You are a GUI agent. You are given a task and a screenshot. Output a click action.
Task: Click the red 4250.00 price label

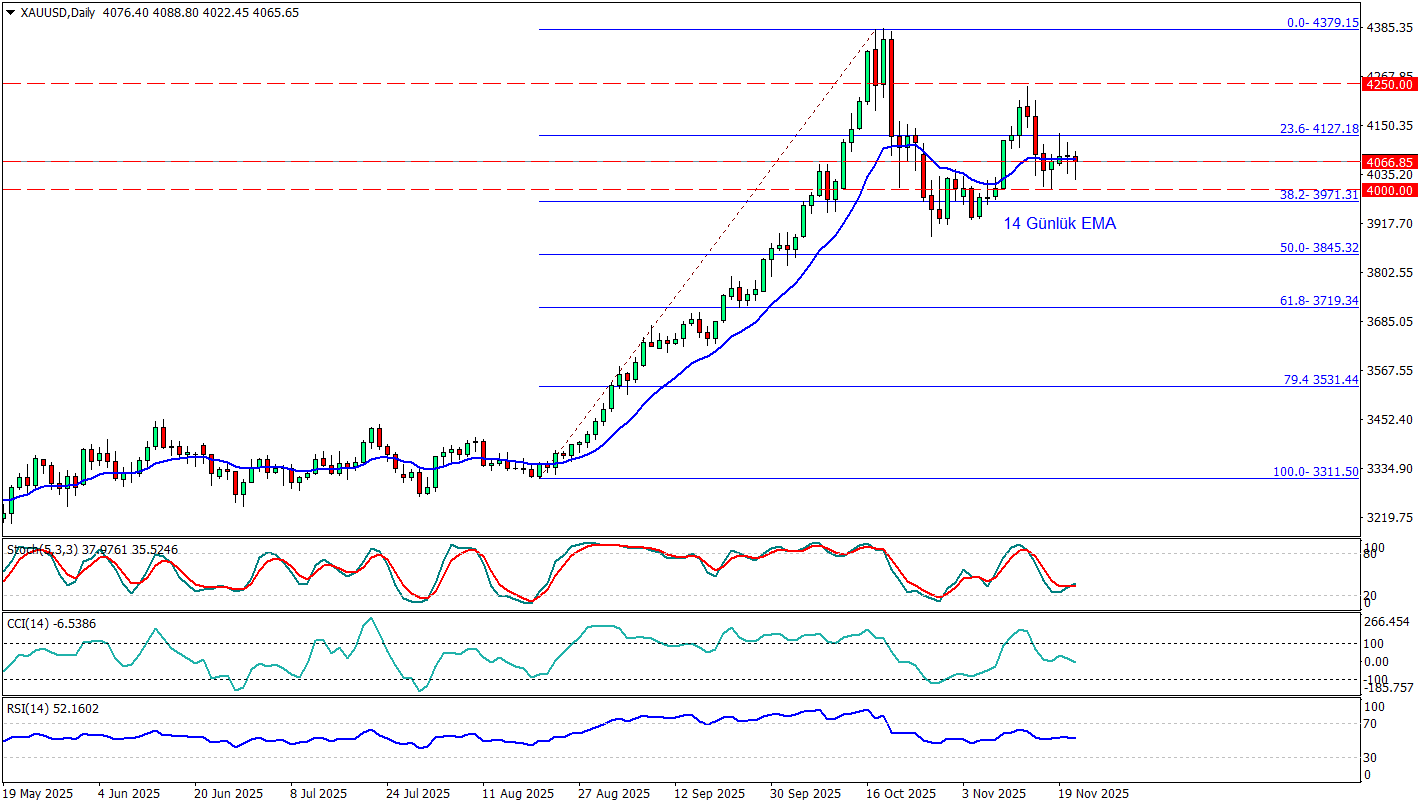pos(1388,85)
